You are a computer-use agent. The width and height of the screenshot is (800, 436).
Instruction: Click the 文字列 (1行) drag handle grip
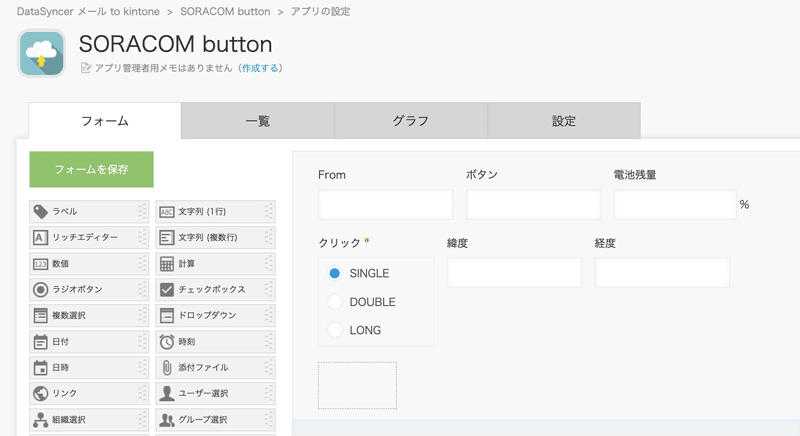(268, 211)
